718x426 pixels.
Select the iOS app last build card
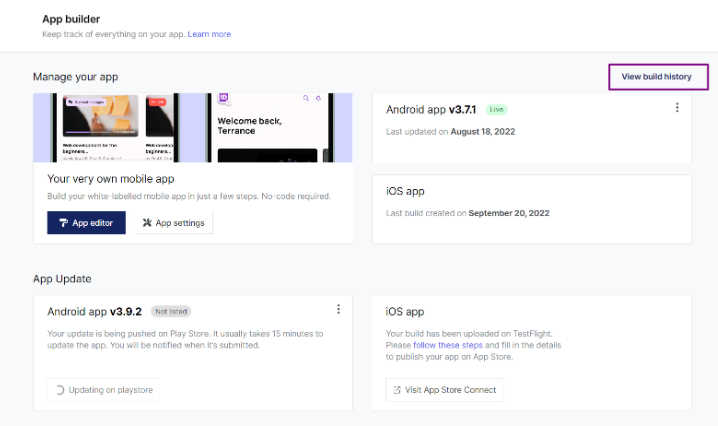[531, 209]
